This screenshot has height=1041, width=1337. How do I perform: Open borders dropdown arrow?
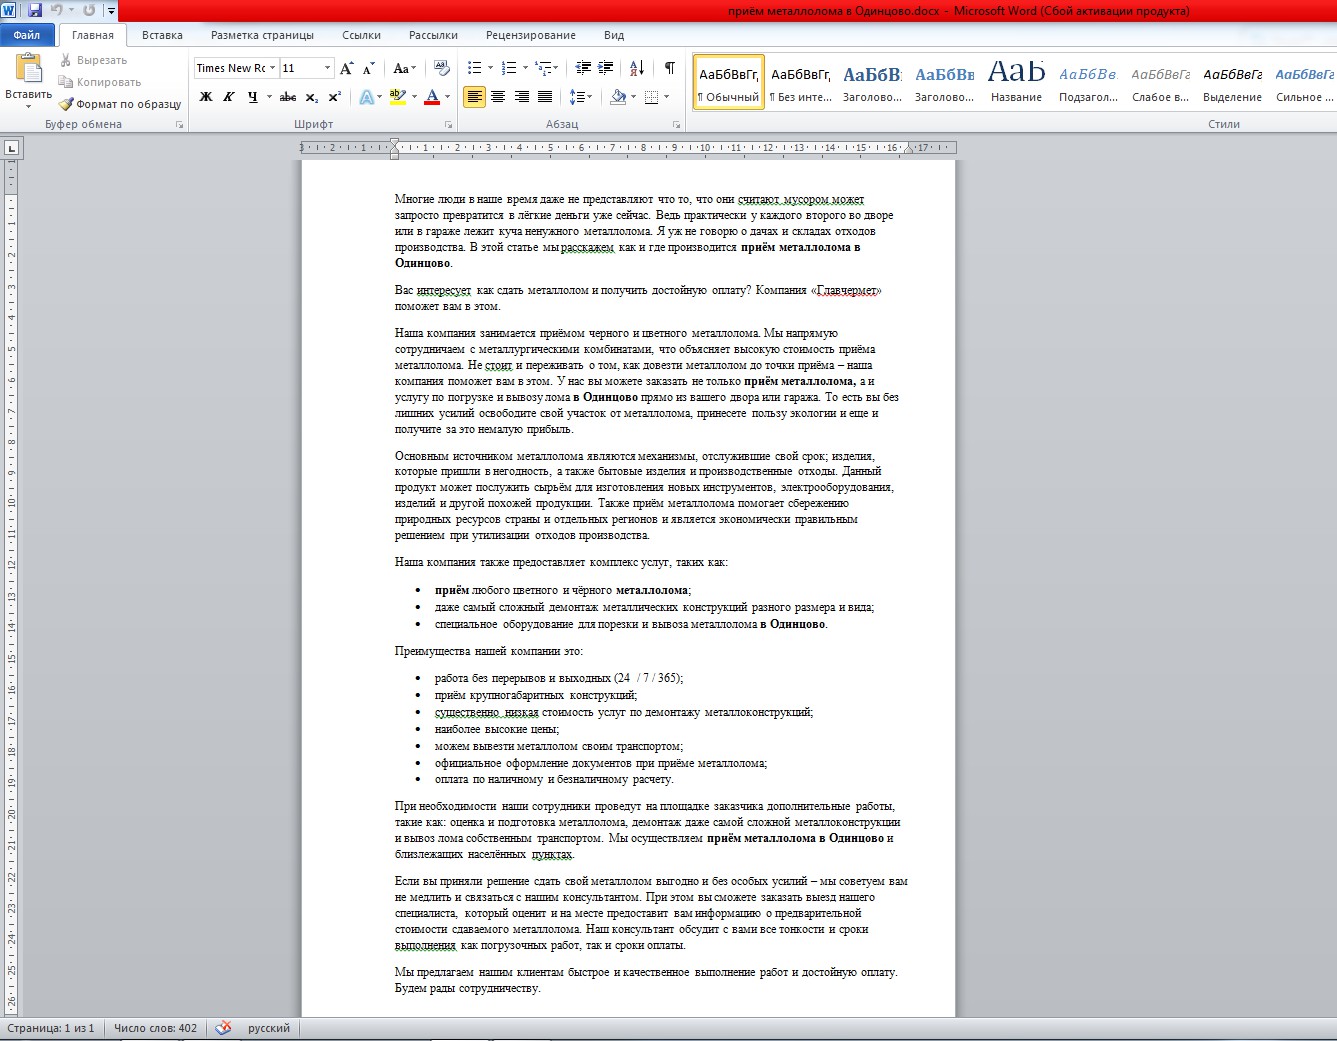coord(667,97)
